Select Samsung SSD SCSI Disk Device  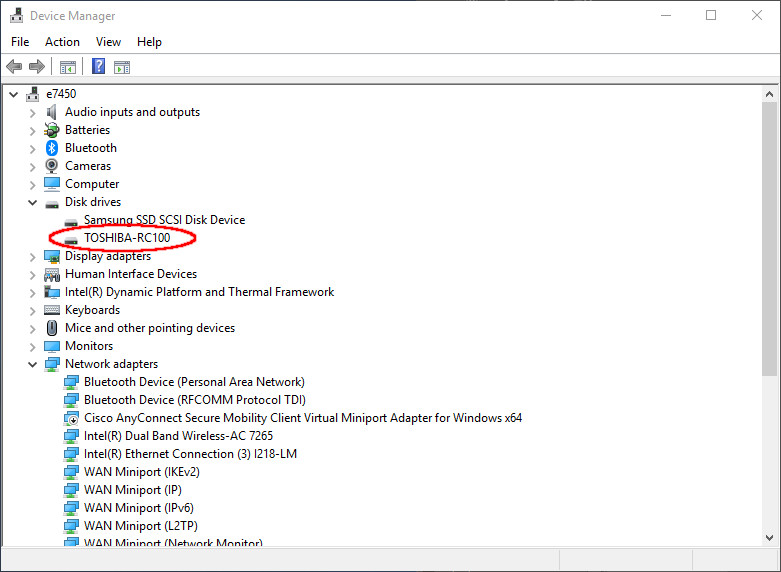(164, 220)
